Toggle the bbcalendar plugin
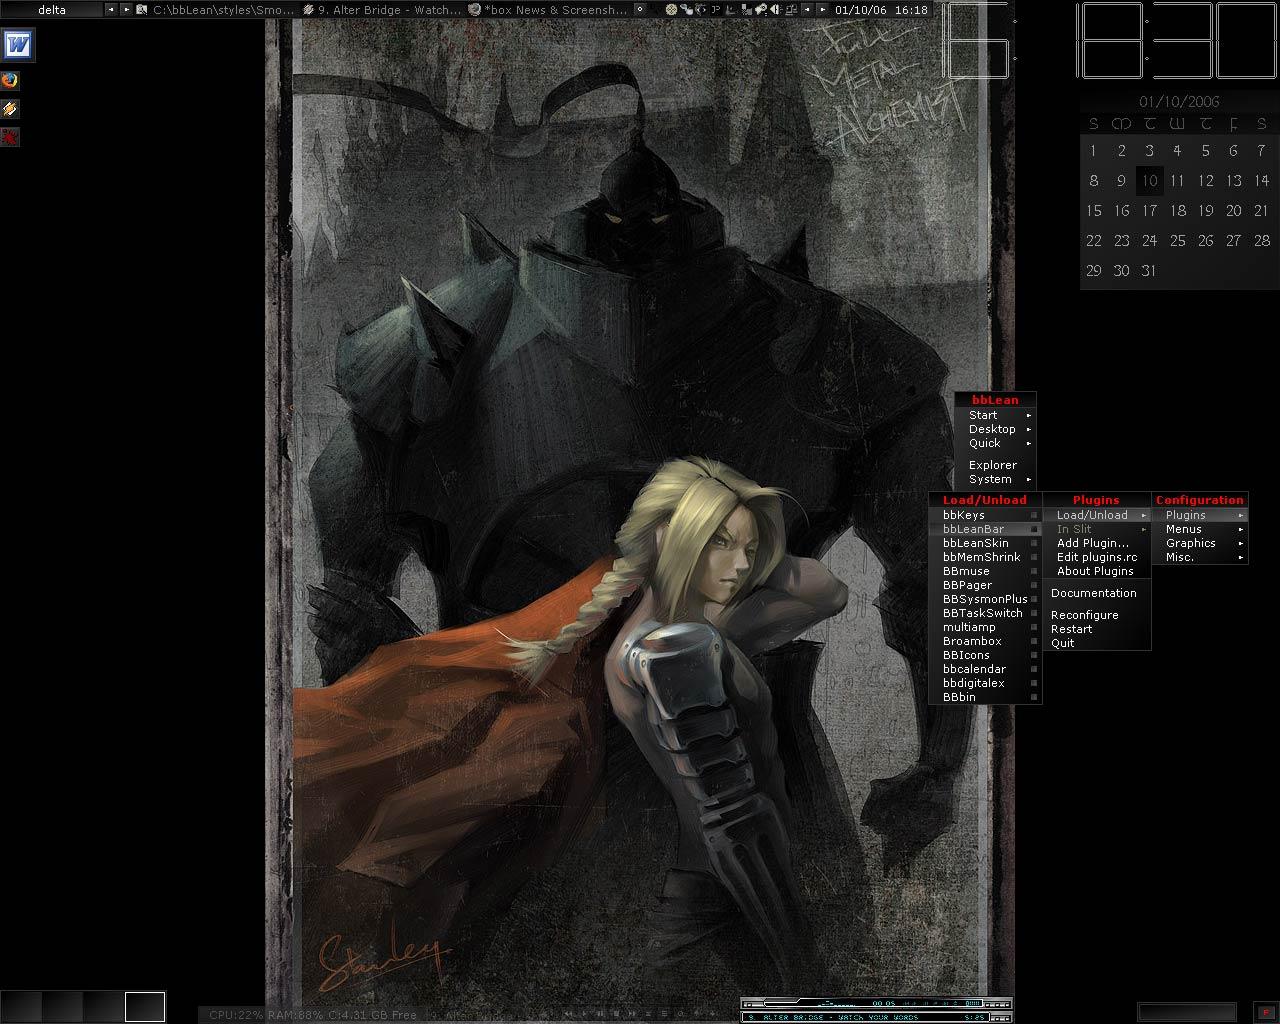 pyautogui.click(x=985, y=669)
